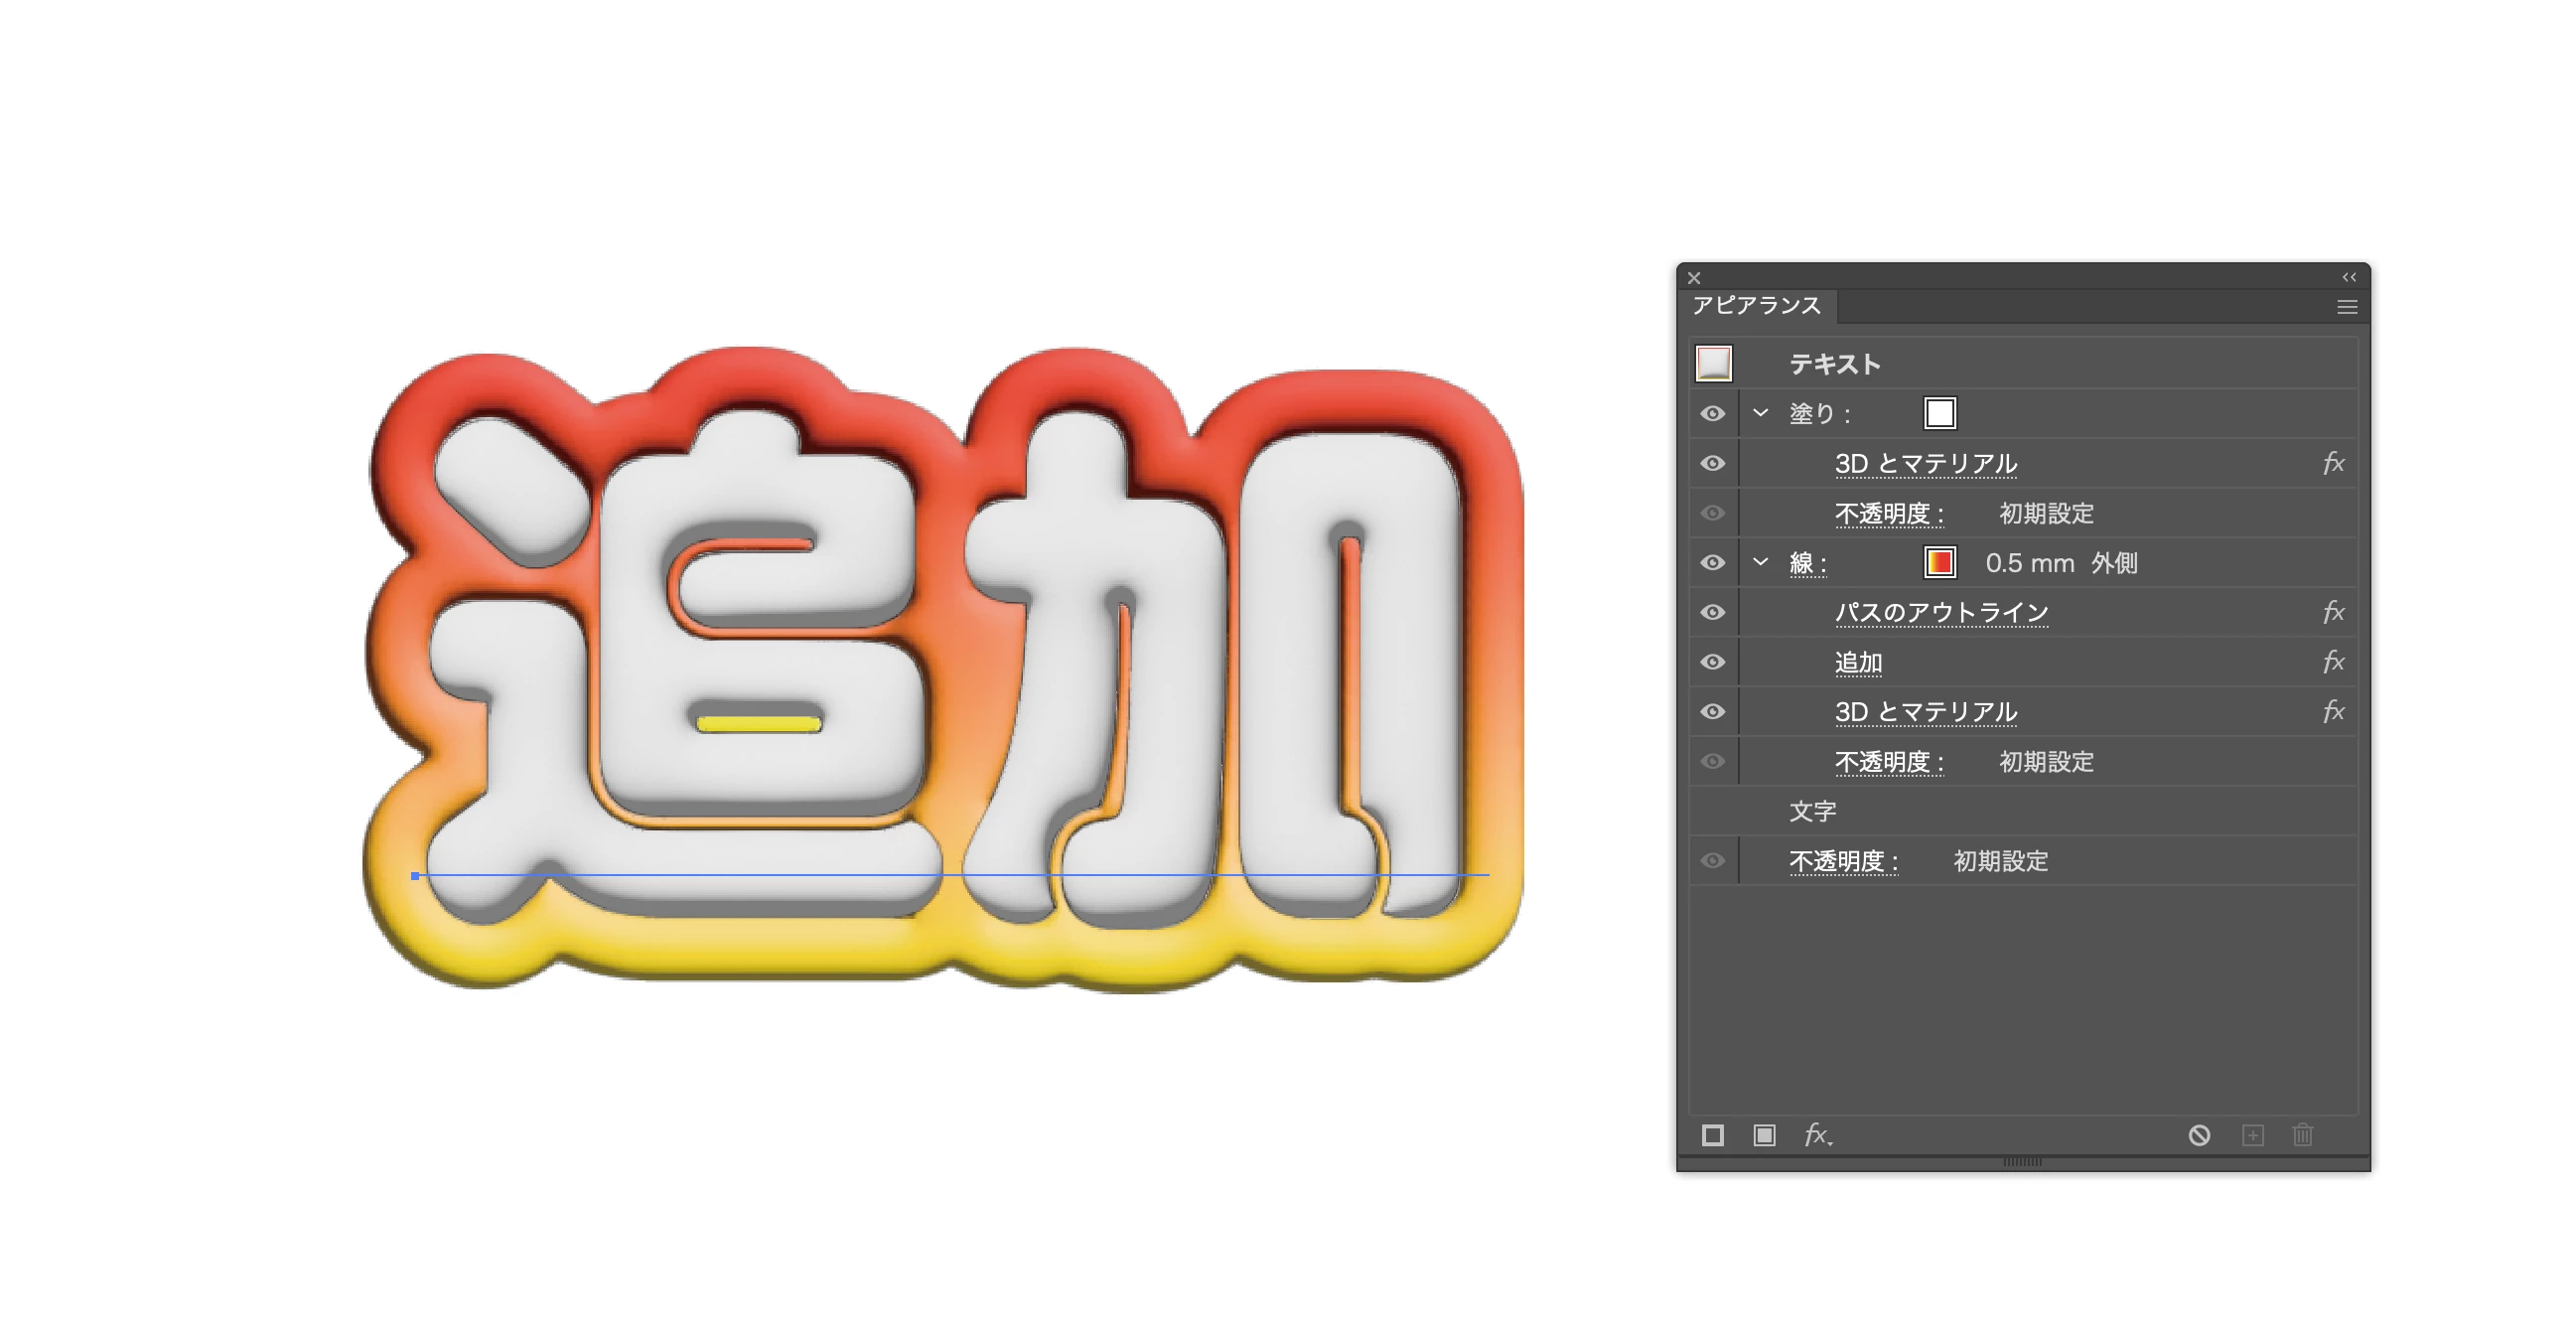The width and height of the screenshot is (2576, 1339).
Task: Click the gradient stroke color swatch
Action: pyautogui.click(x=1939, y=563)
